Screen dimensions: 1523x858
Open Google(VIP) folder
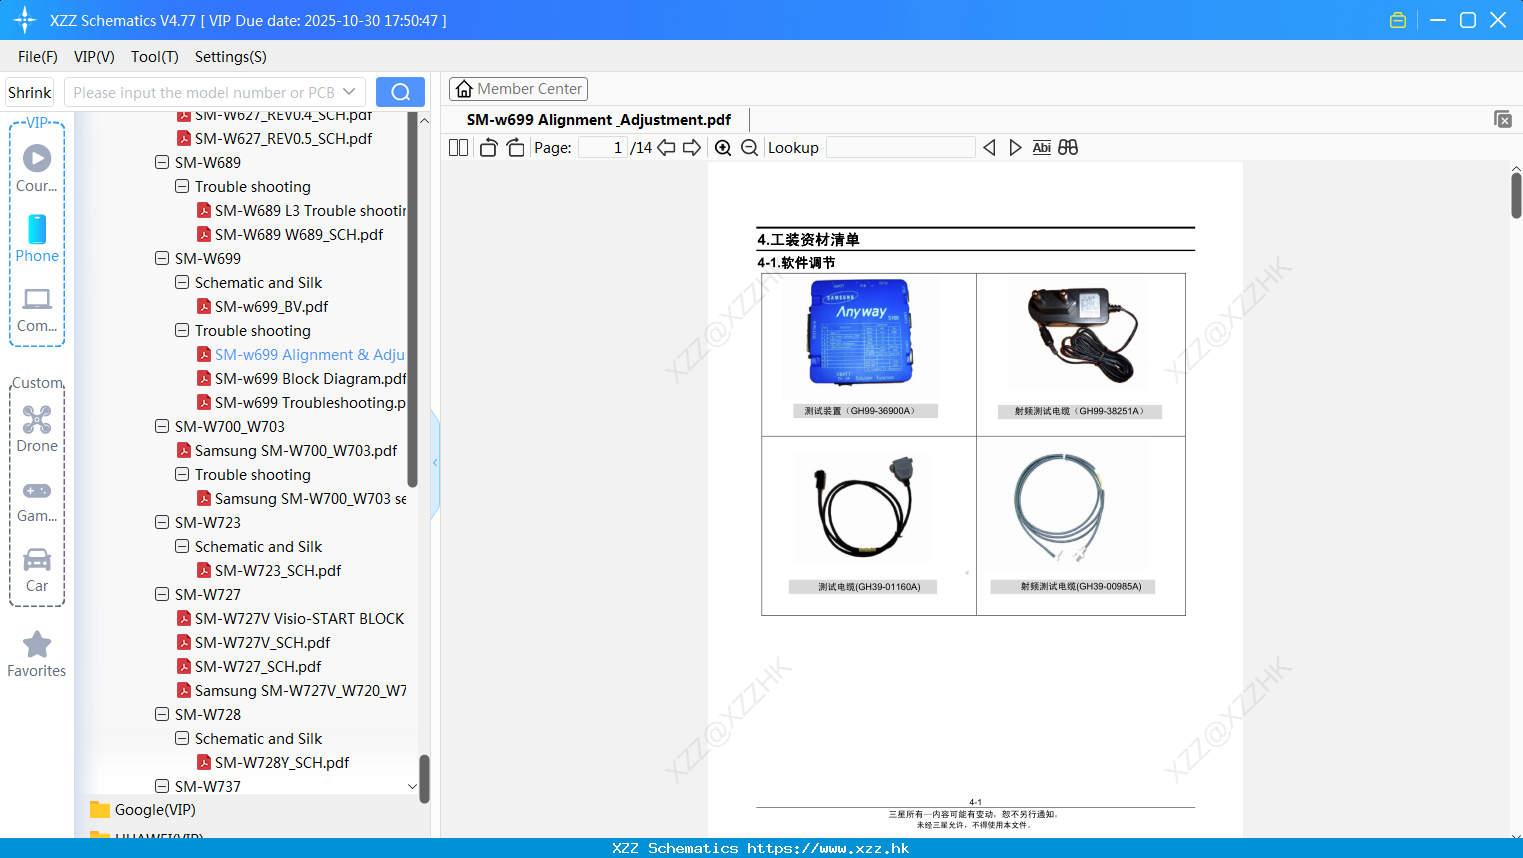(x=144, y=810)
